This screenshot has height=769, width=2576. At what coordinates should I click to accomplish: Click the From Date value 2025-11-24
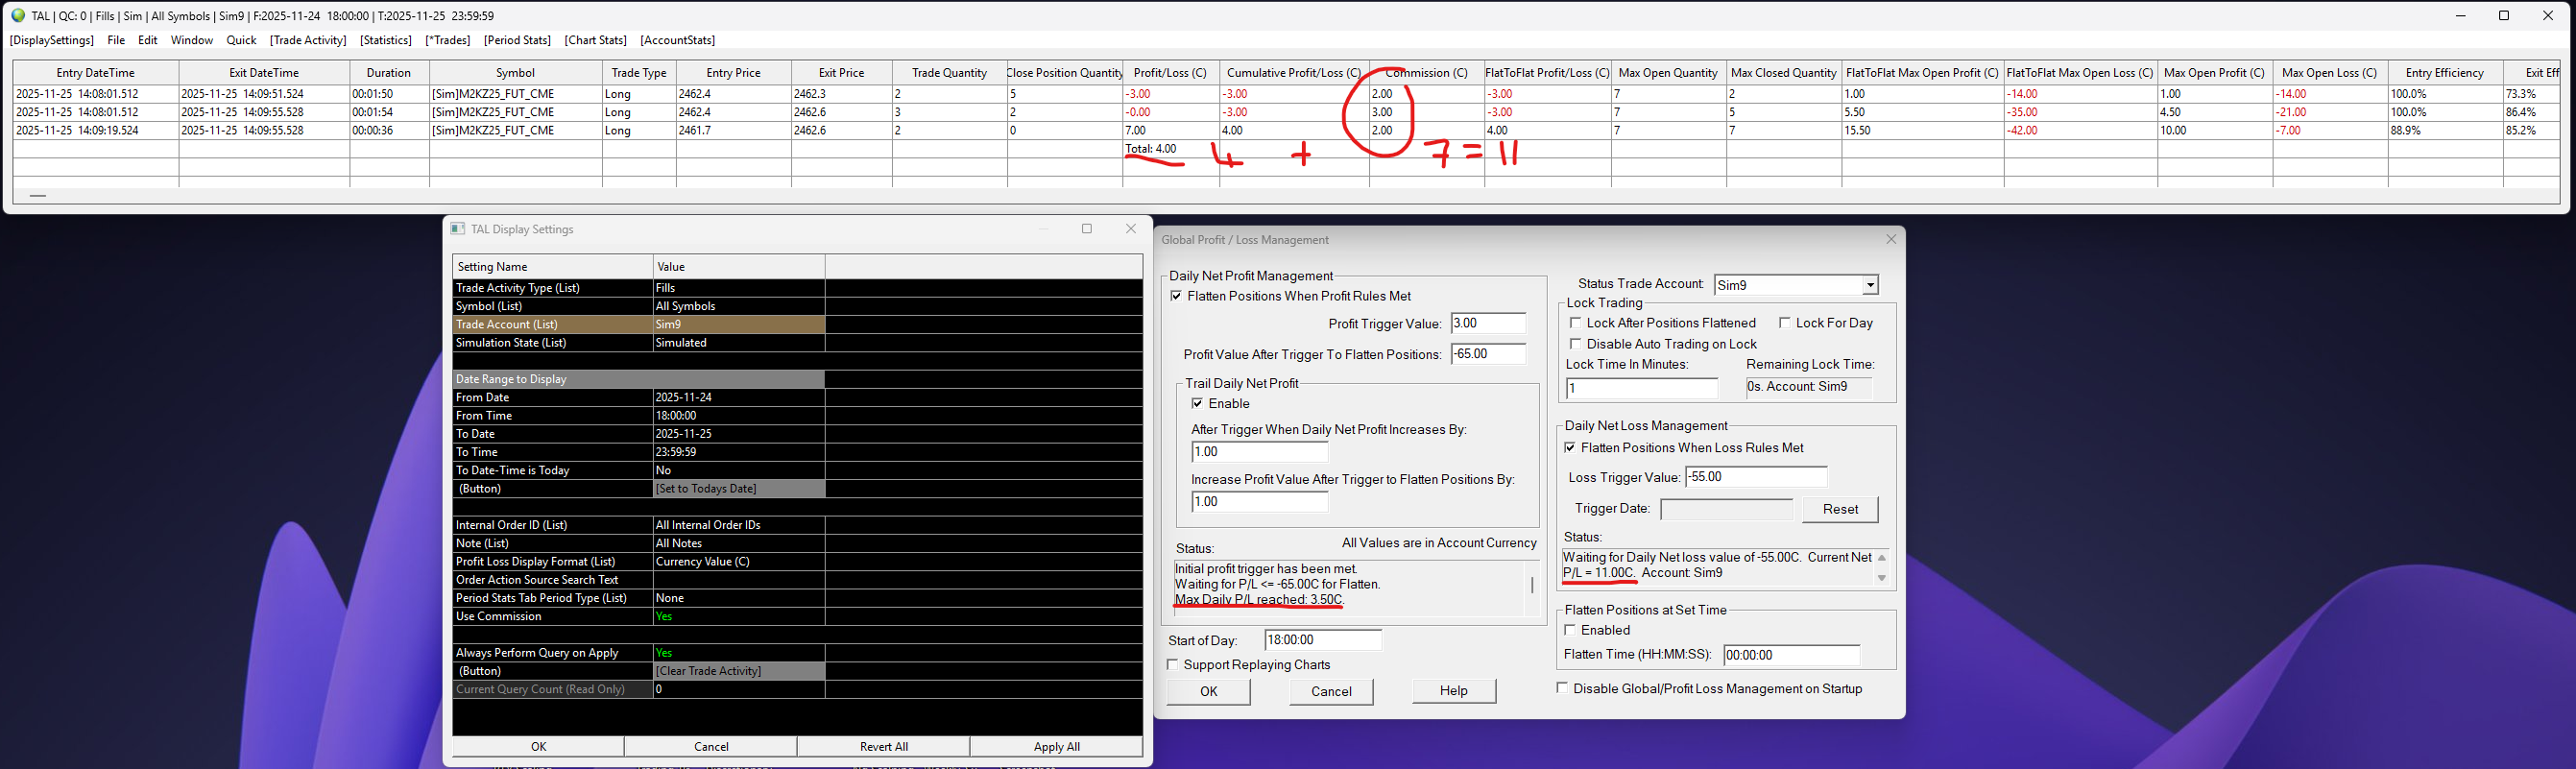point(738,397)
